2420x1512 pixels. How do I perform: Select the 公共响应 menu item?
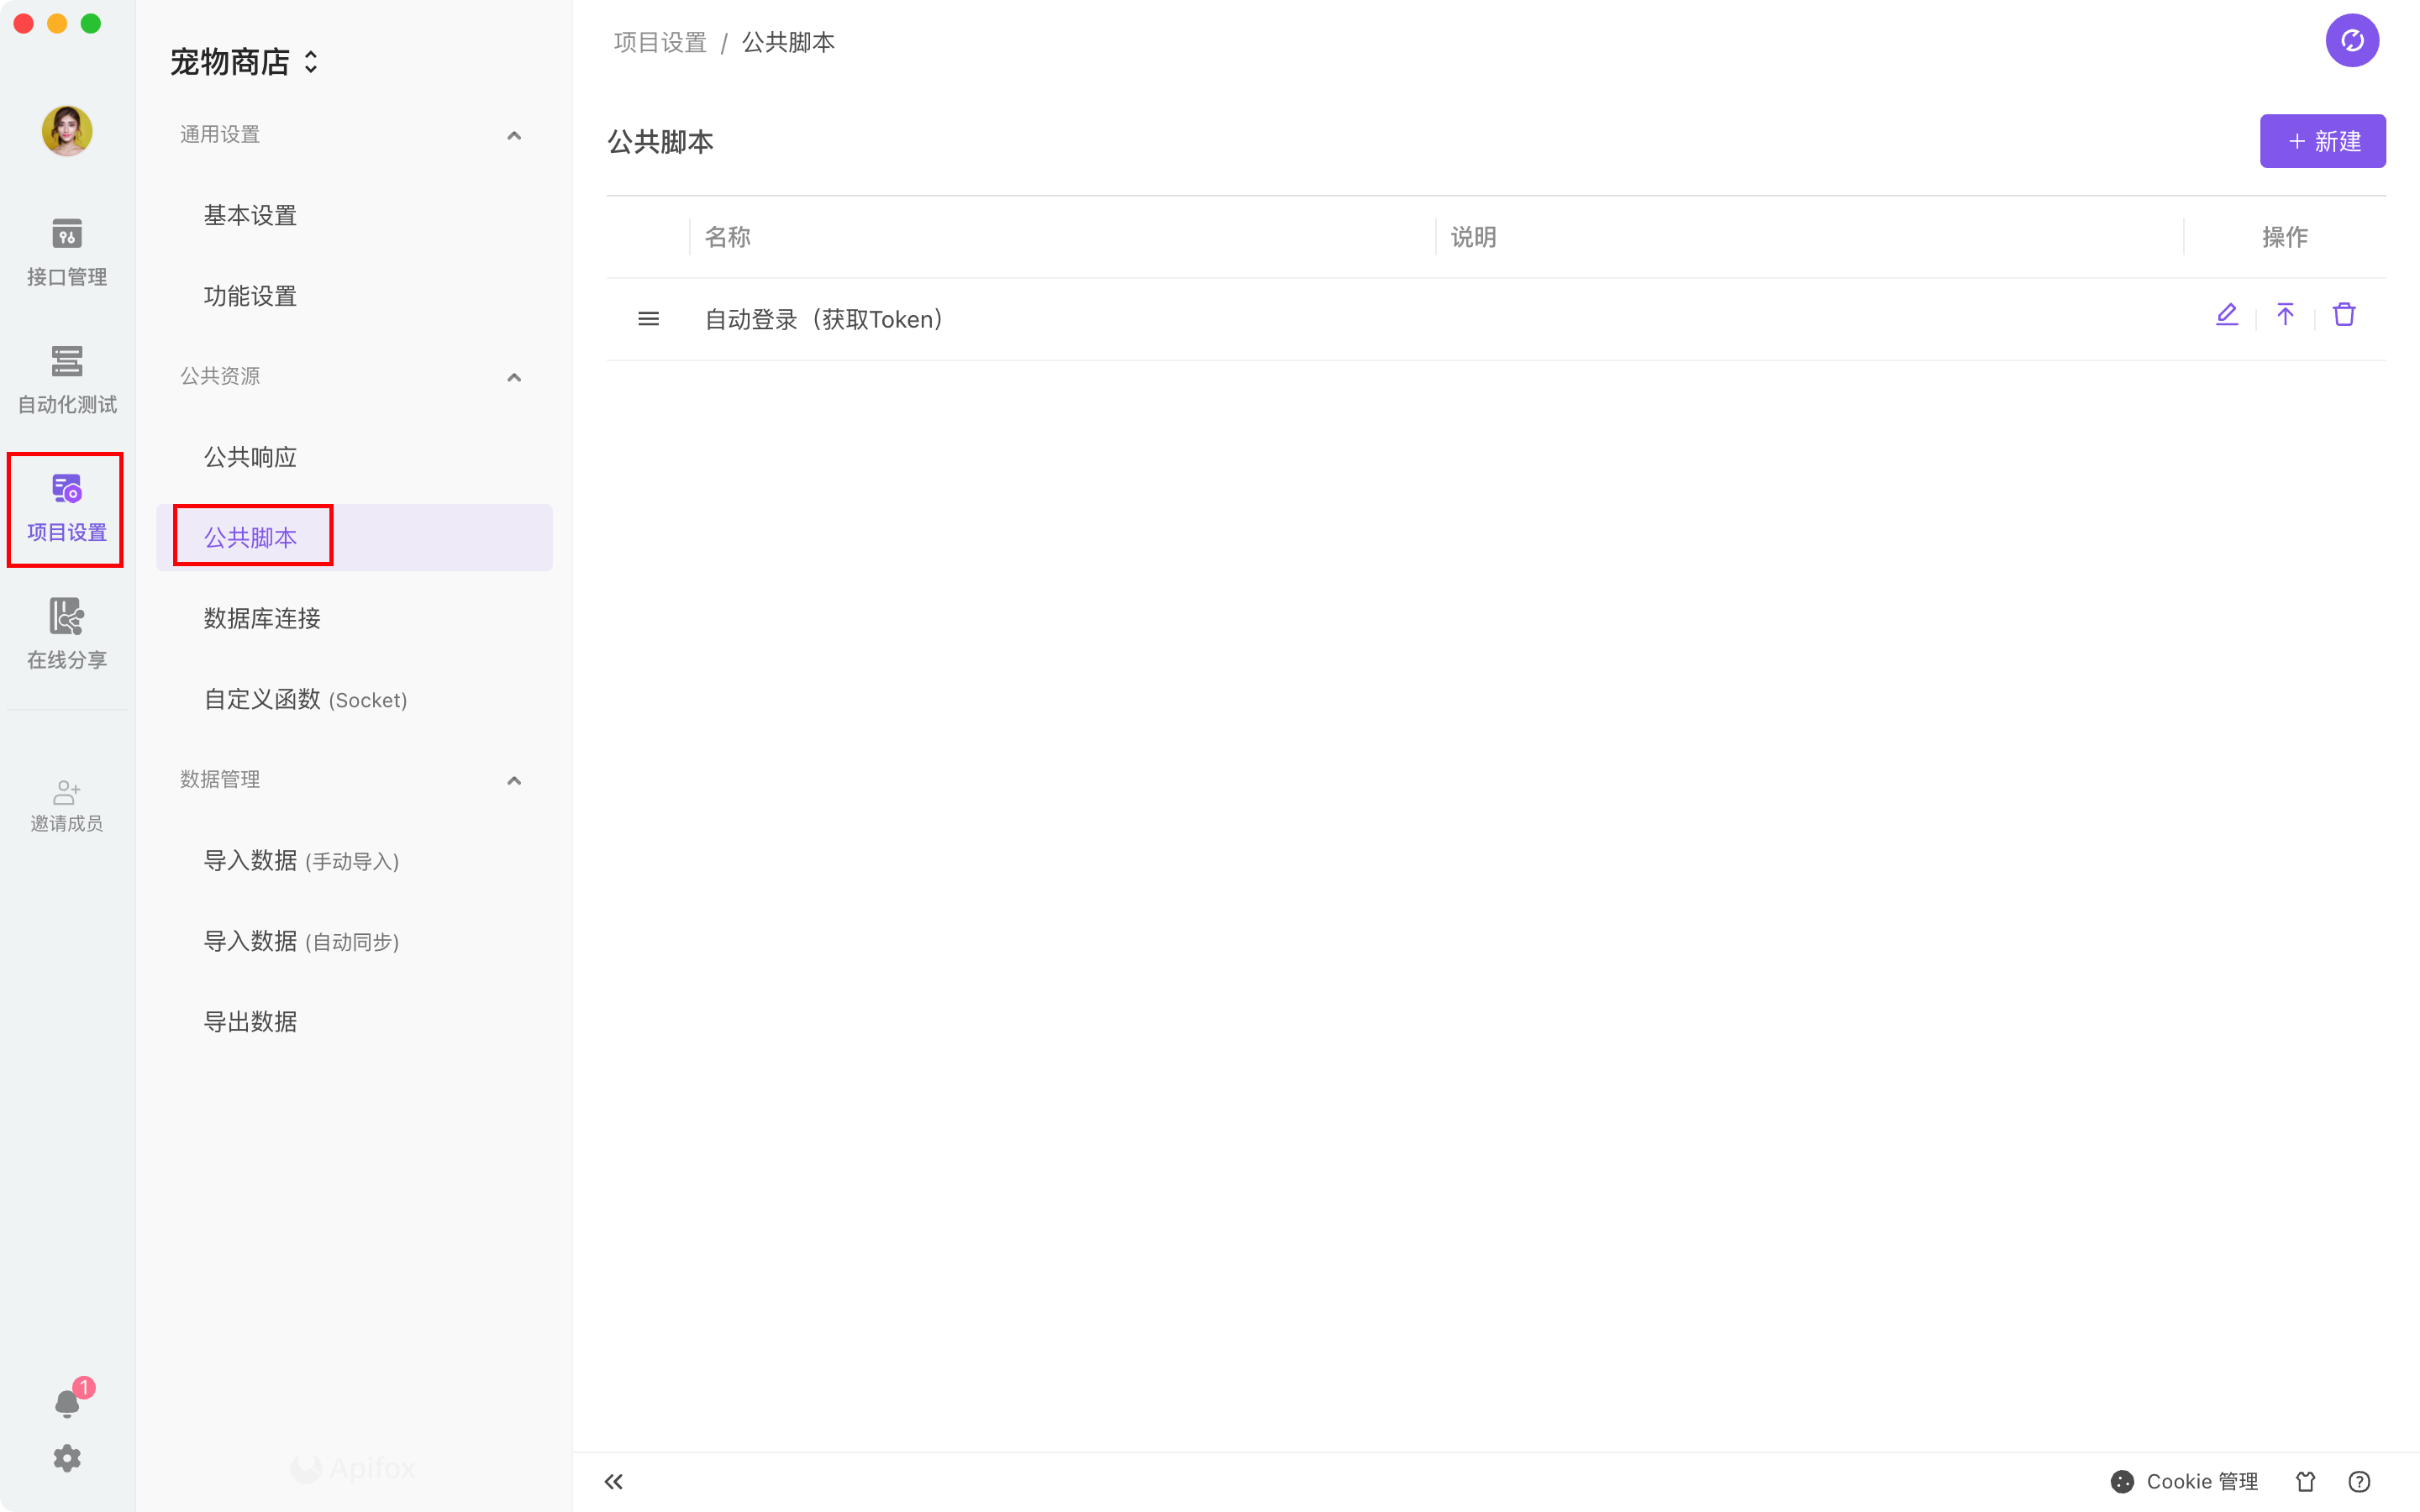pos(250,457)
